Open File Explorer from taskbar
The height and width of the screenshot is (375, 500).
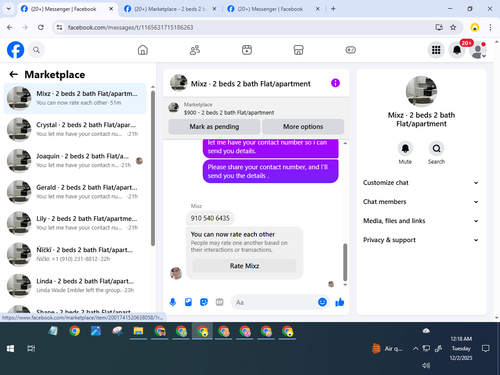pos(138,331)
